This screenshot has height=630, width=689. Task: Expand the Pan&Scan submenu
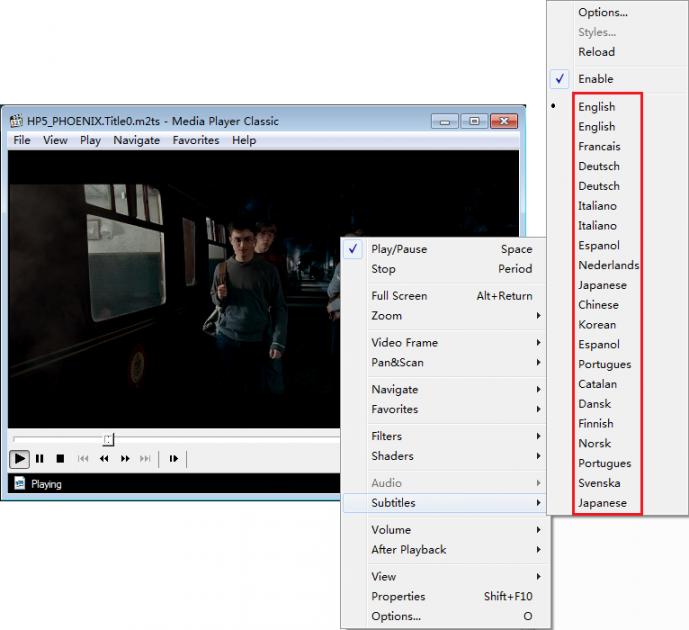click(444, 362)
